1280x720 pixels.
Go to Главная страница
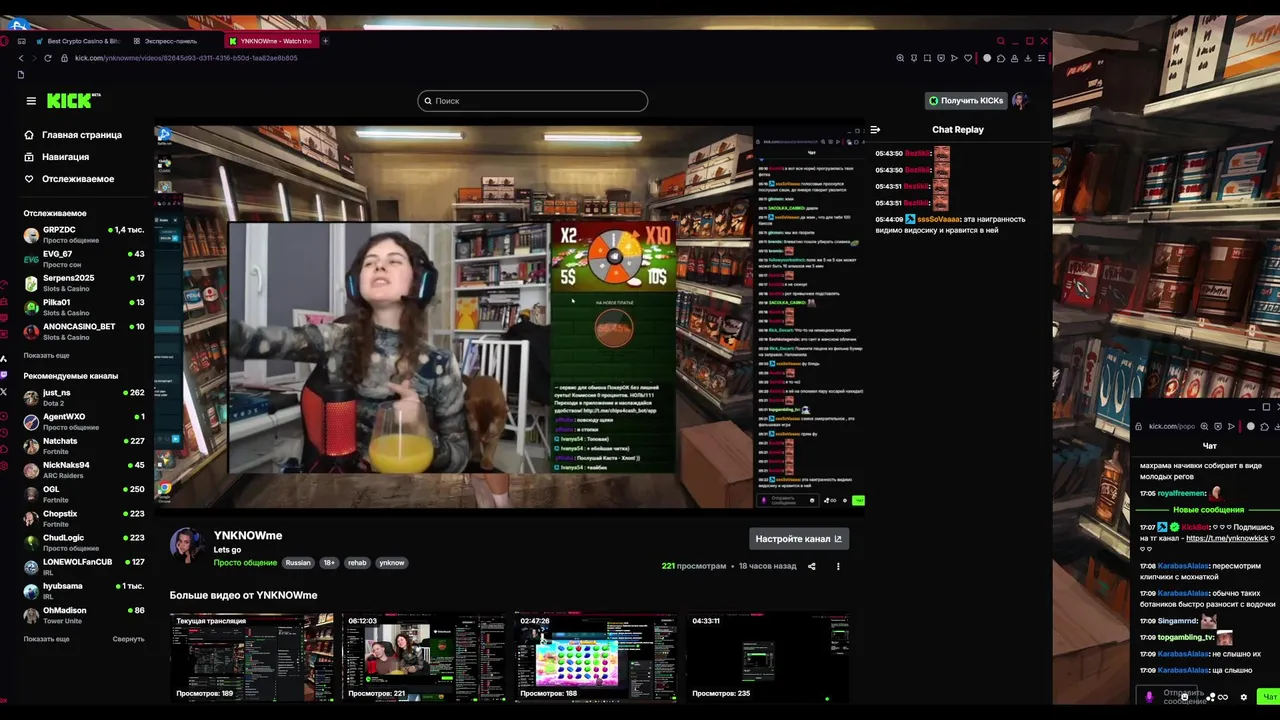point(73,135)
